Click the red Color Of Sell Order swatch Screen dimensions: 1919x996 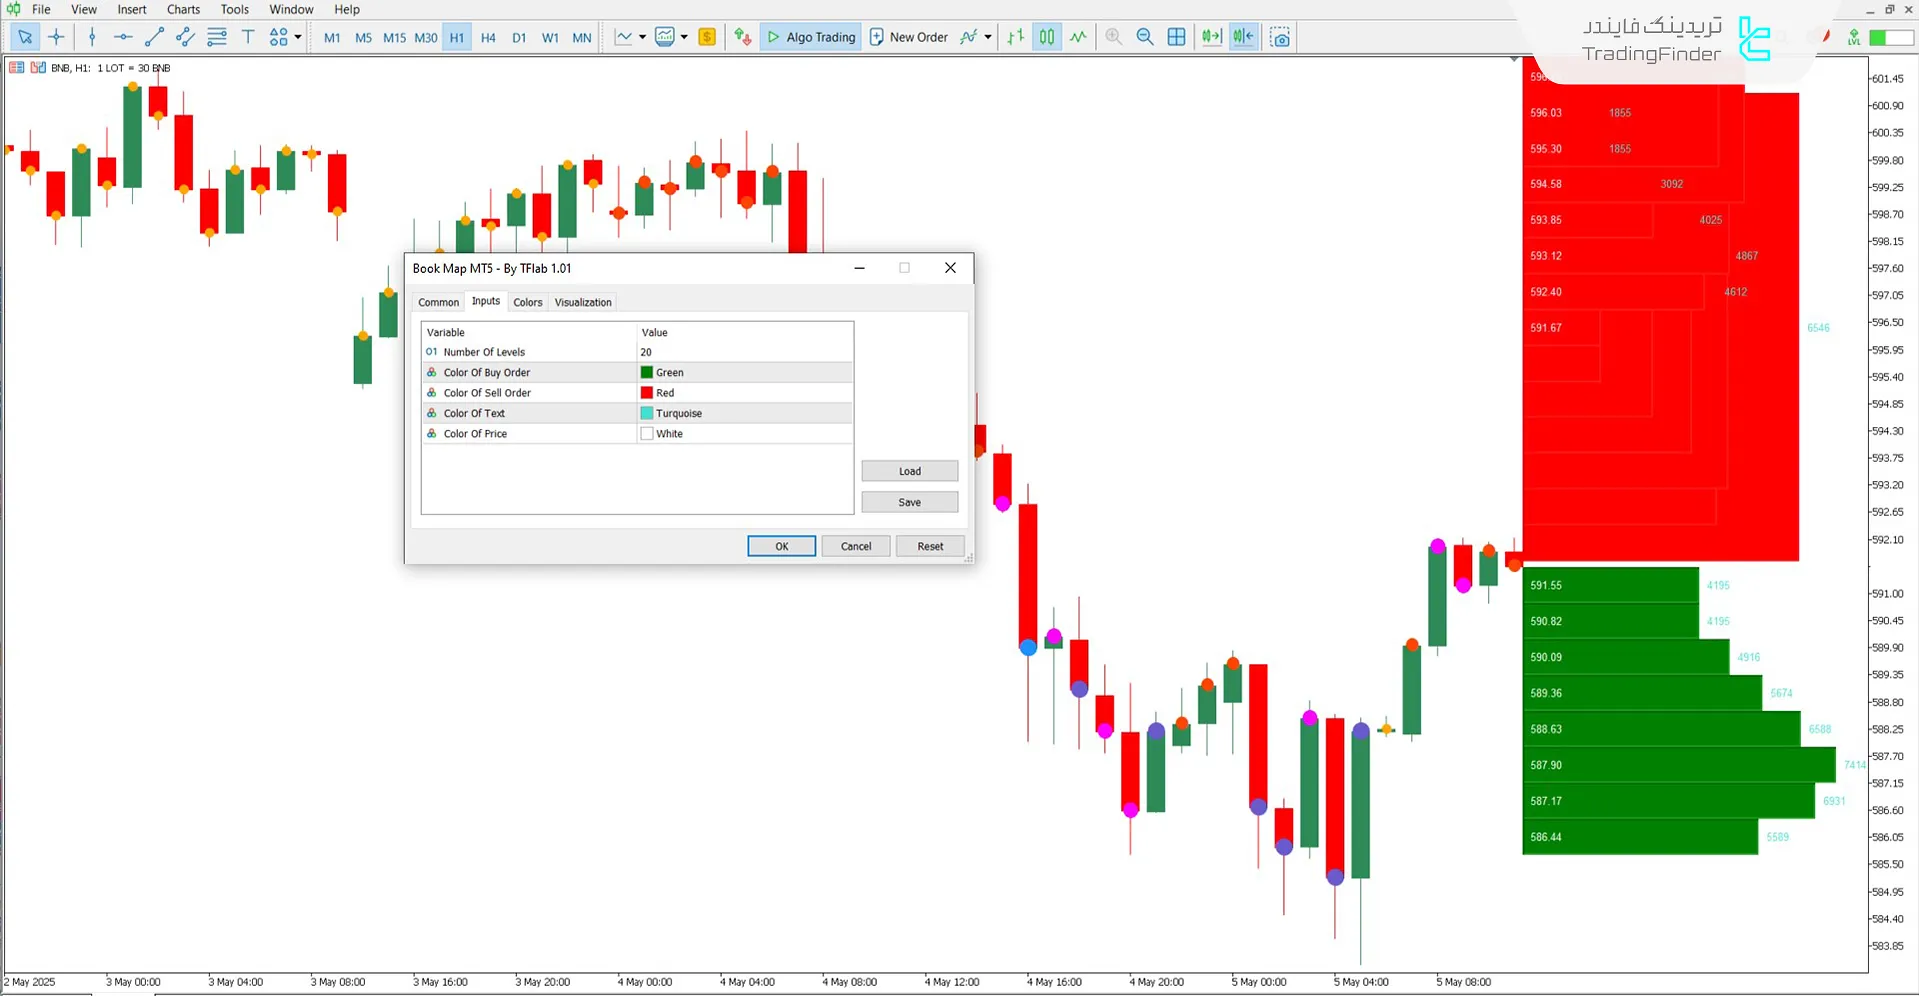click(x=647, y=393)
